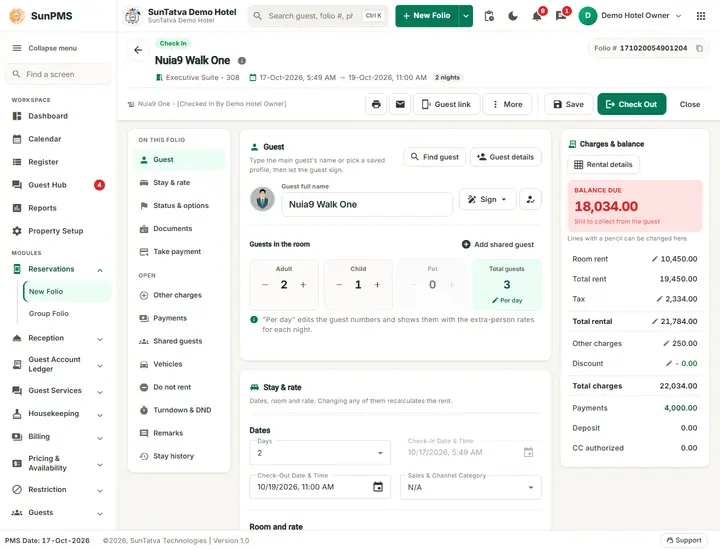Screen dimensions: 720x550
Task: Expand the Housekeeping module
Action: pyautogui.click(x=100, y=415)
